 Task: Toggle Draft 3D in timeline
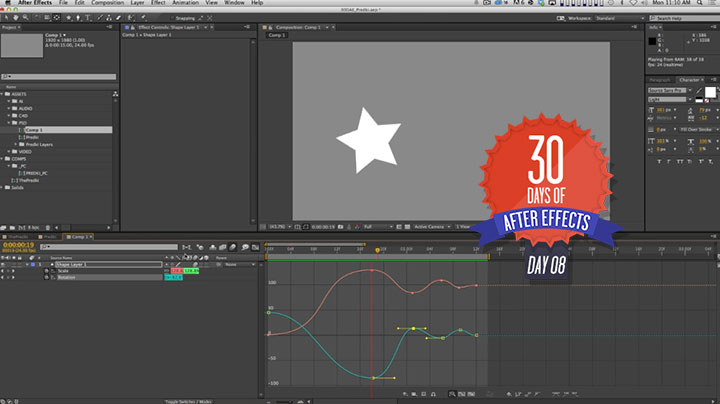pyautogui.click(x=200, y=247)
